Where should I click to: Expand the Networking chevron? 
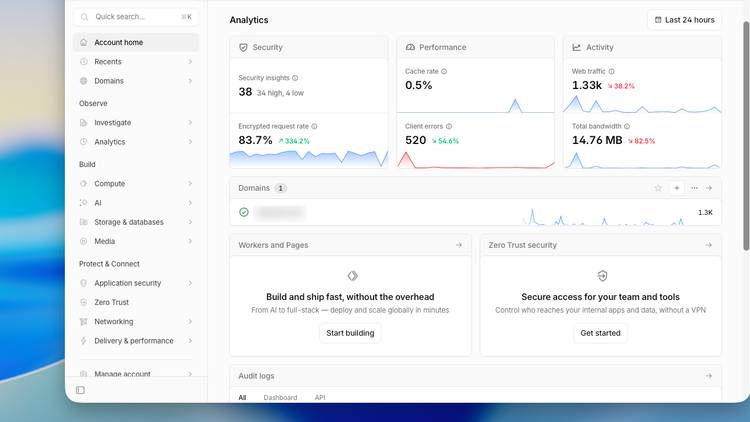click(190, 322)
